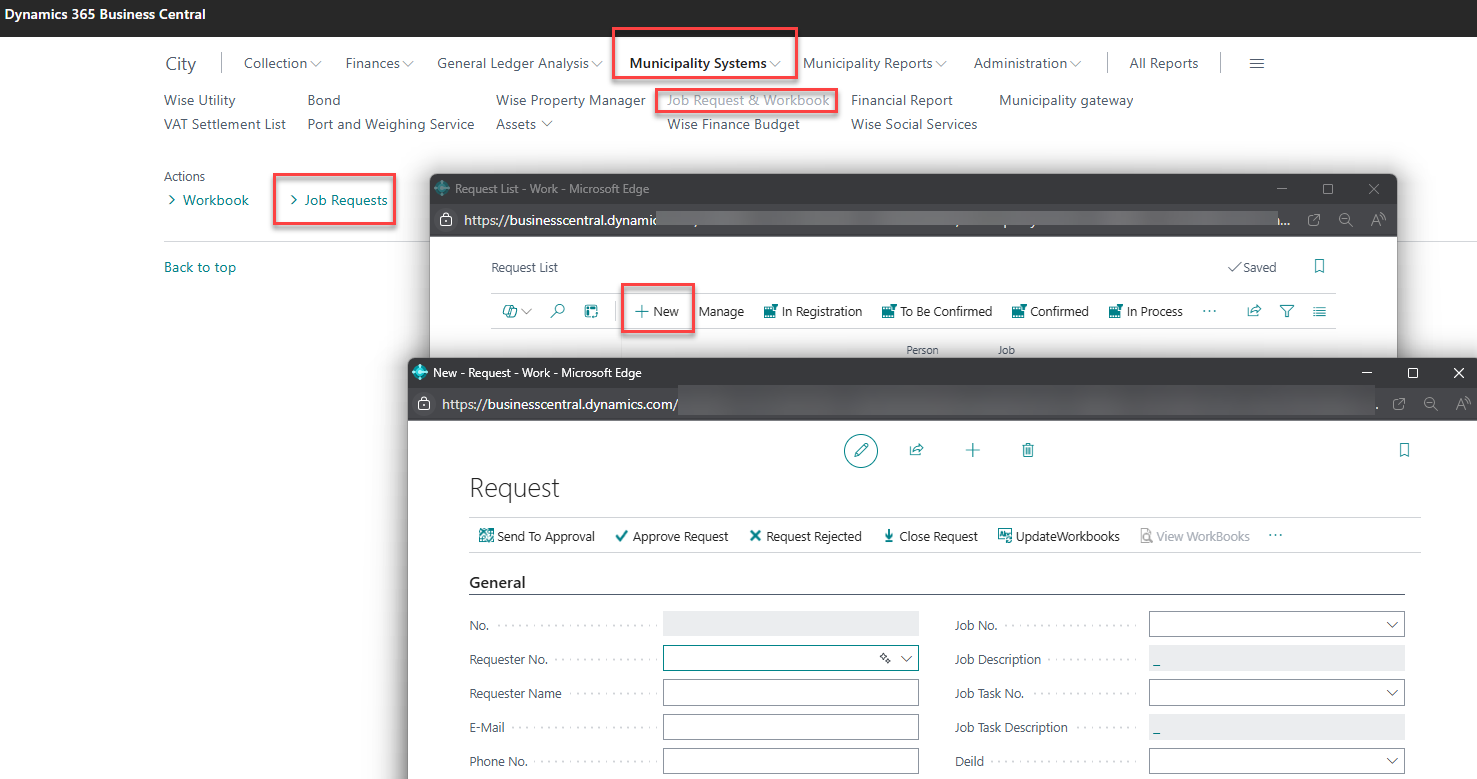1477x779 pixels.
Task: Open Wise Property Manager
Action: click(571, 100)
